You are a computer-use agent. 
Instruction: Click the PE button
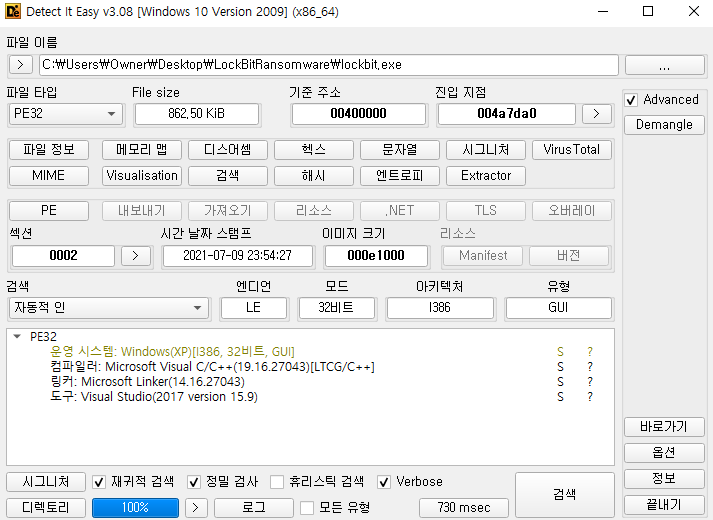(x=49, y=211)
